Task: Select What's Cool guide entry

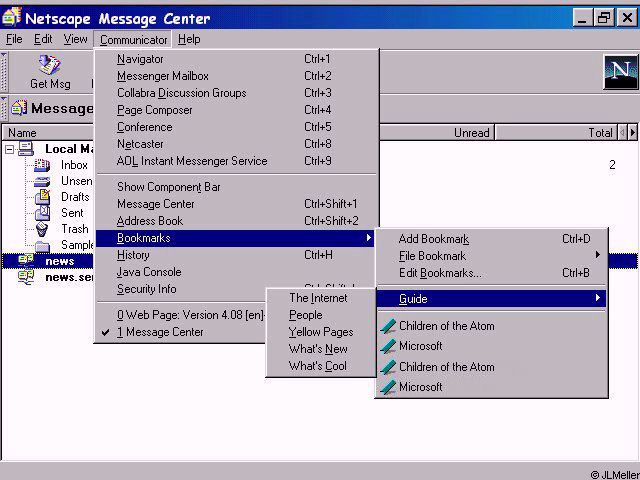Action: tap(320, 366)
